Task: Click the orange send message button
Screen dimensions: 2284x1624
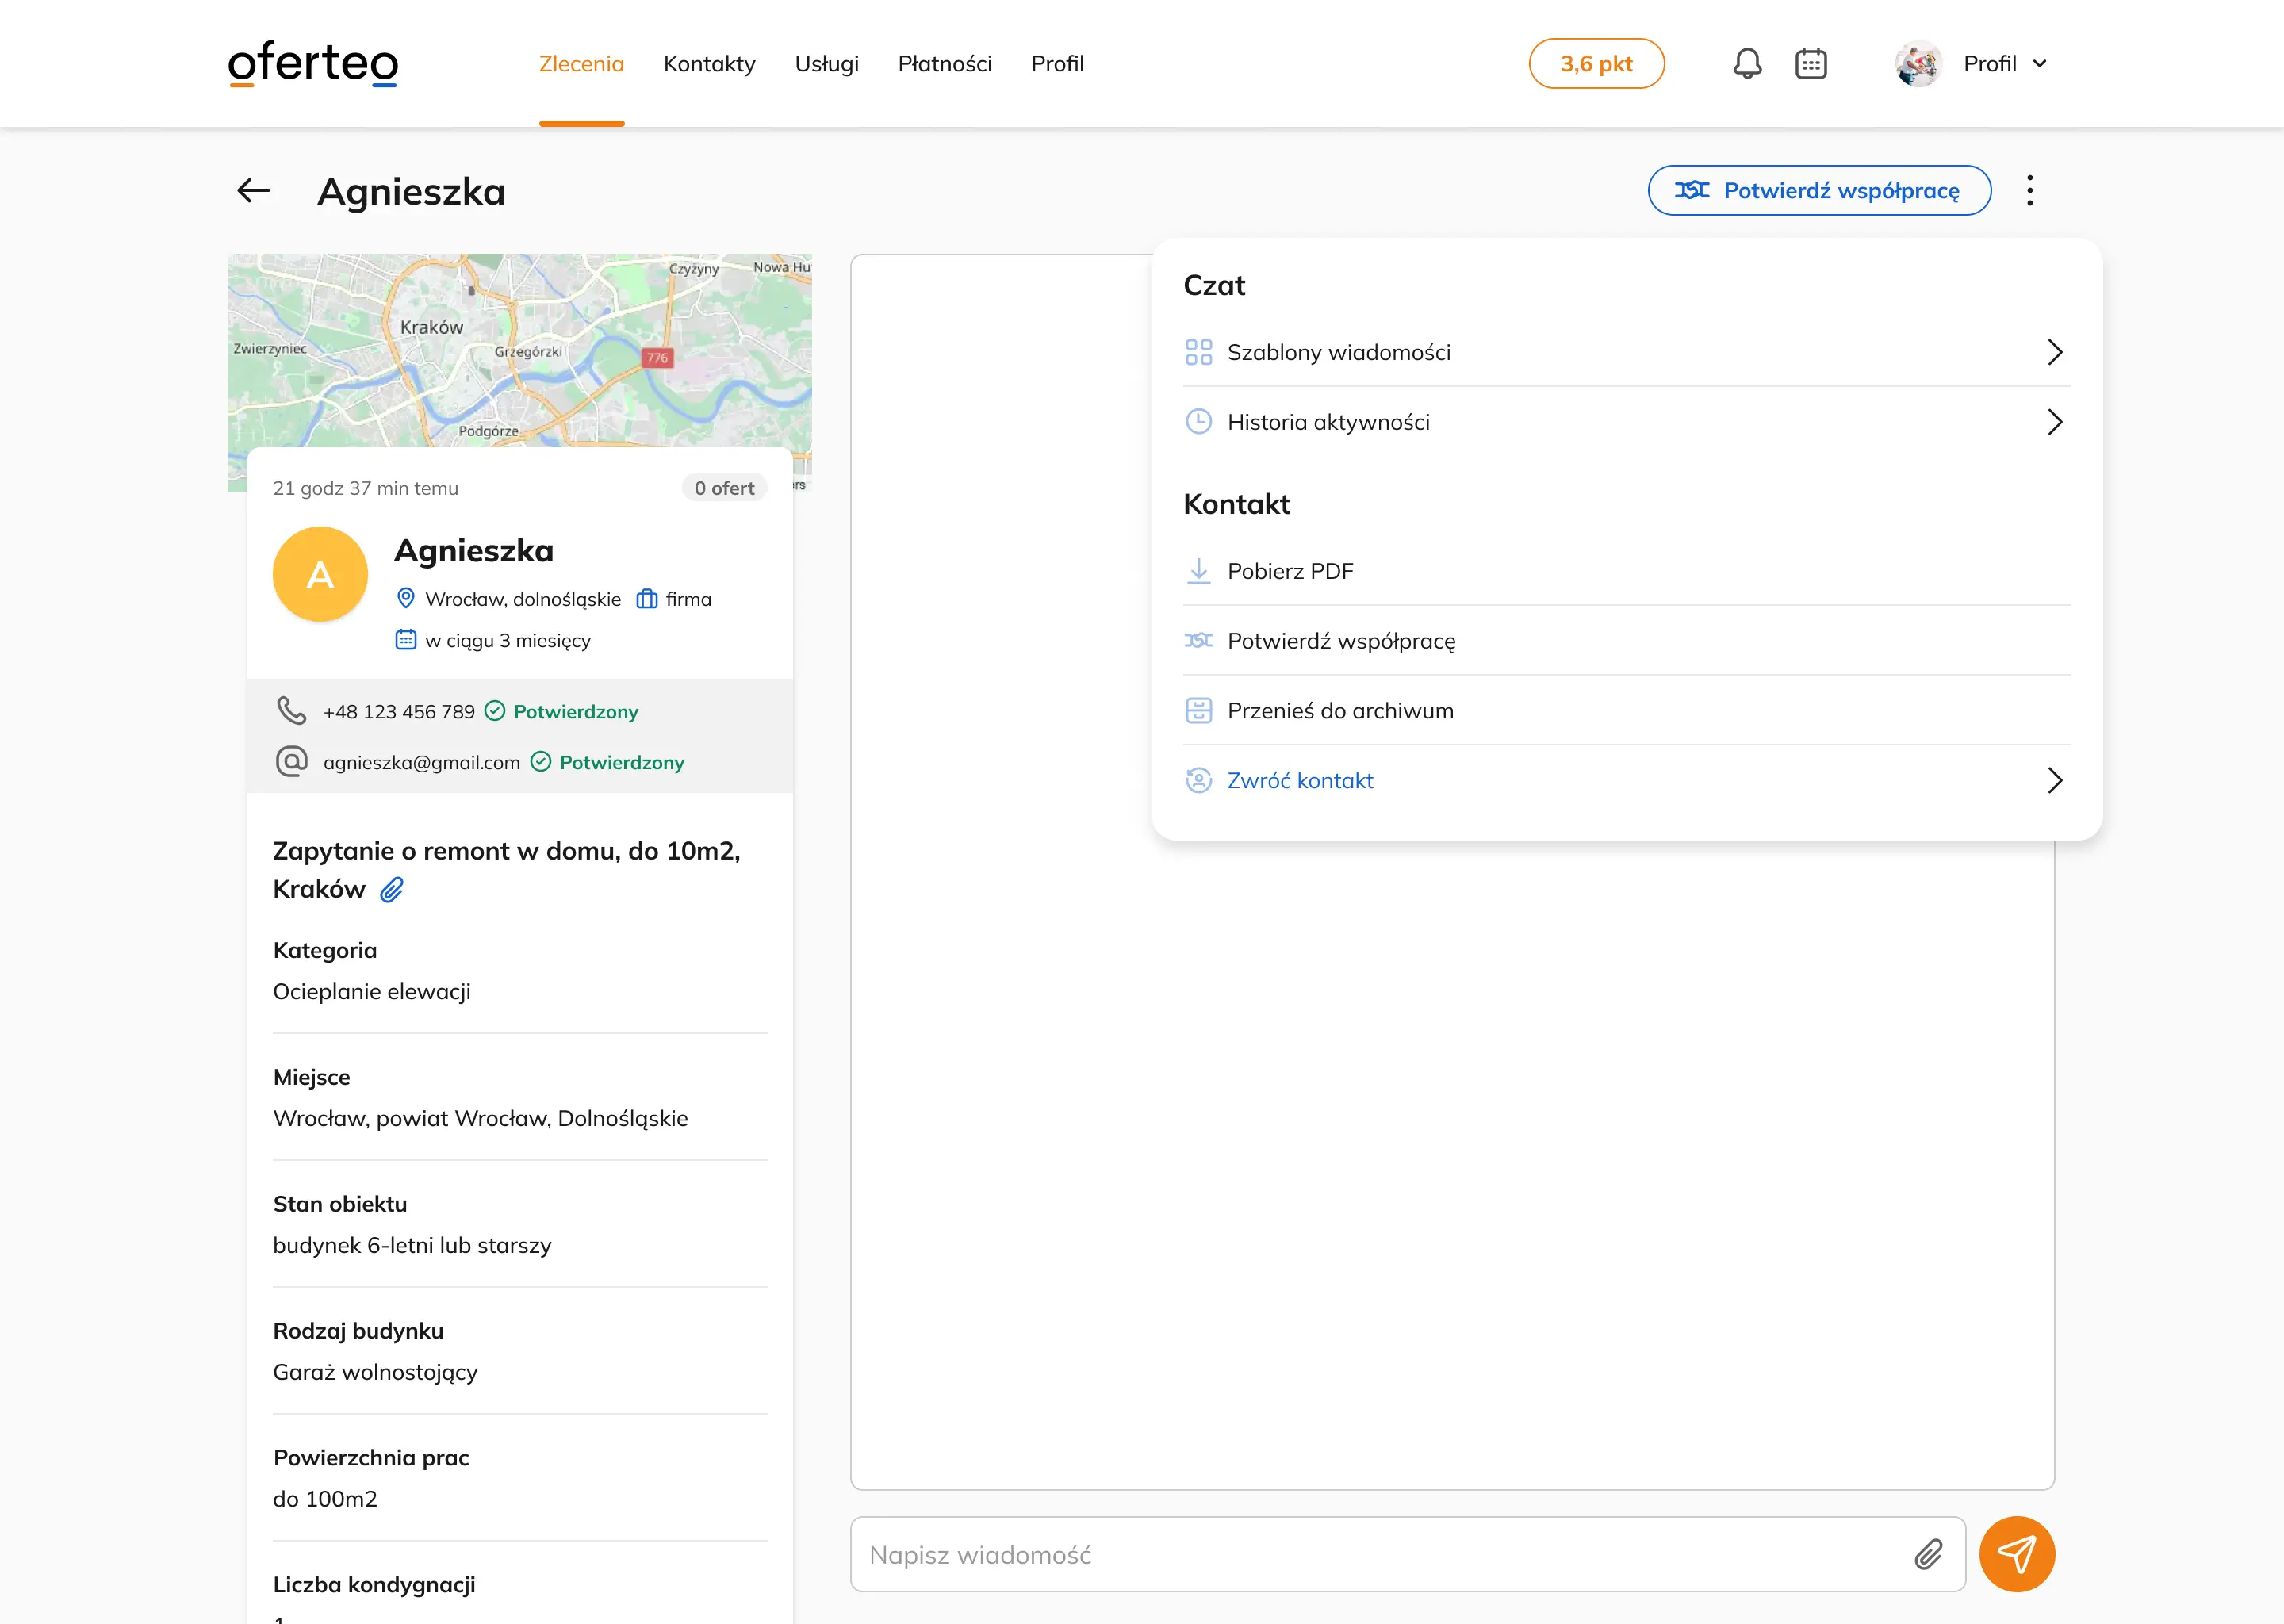Action: 2016,1554
